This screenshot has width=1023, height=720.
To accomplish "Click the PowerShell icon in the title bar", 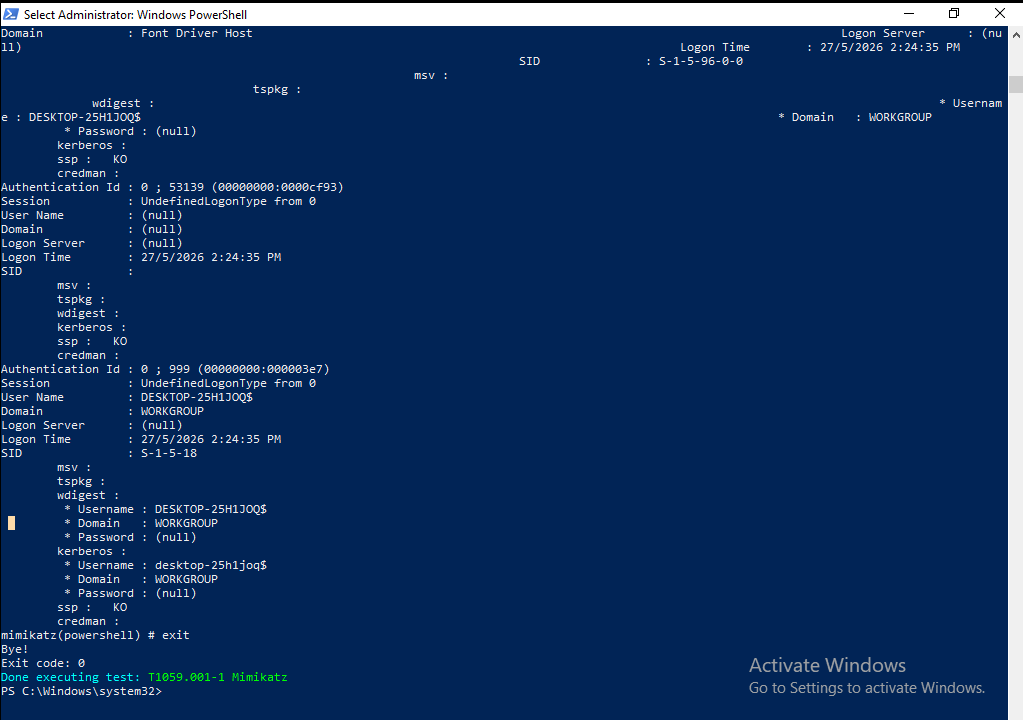I will coord(10,14).
